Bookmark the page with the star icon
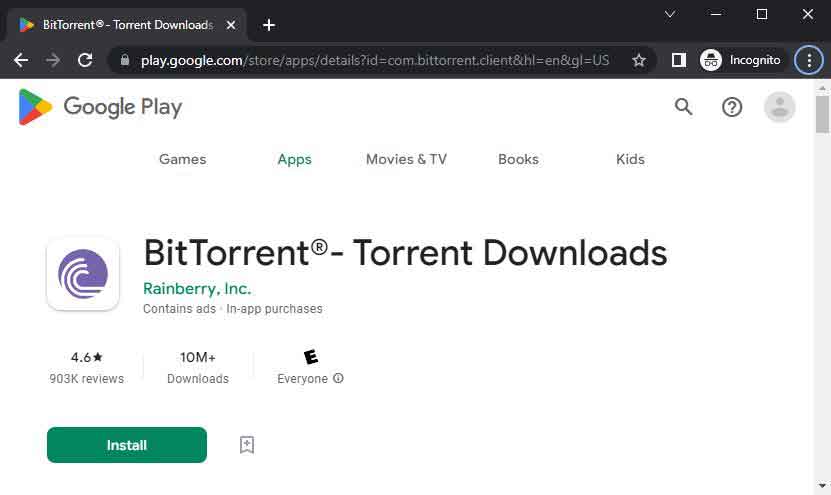This screenshot has width=831, height=495. pyautogui.click(x=639, y=60)
